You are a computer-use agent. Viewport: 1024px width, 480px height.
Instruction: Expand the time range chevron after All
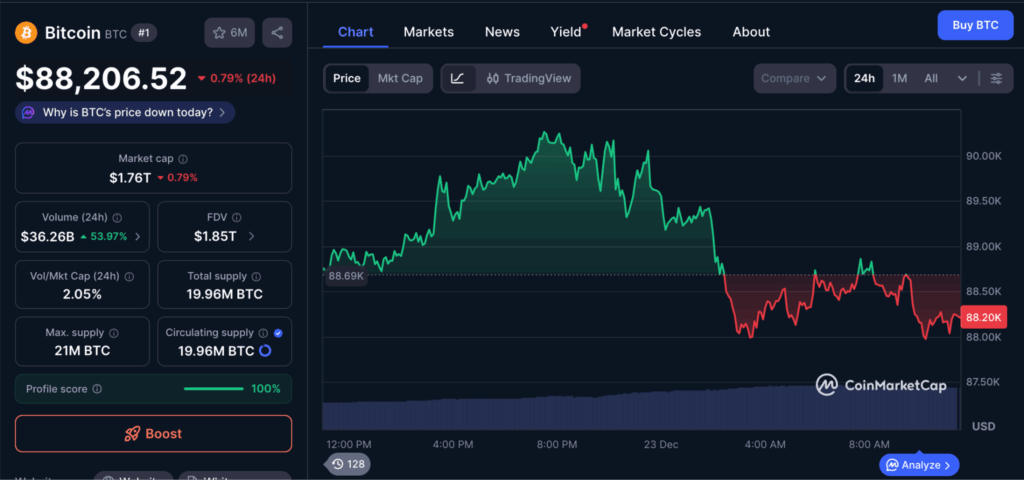962,78
